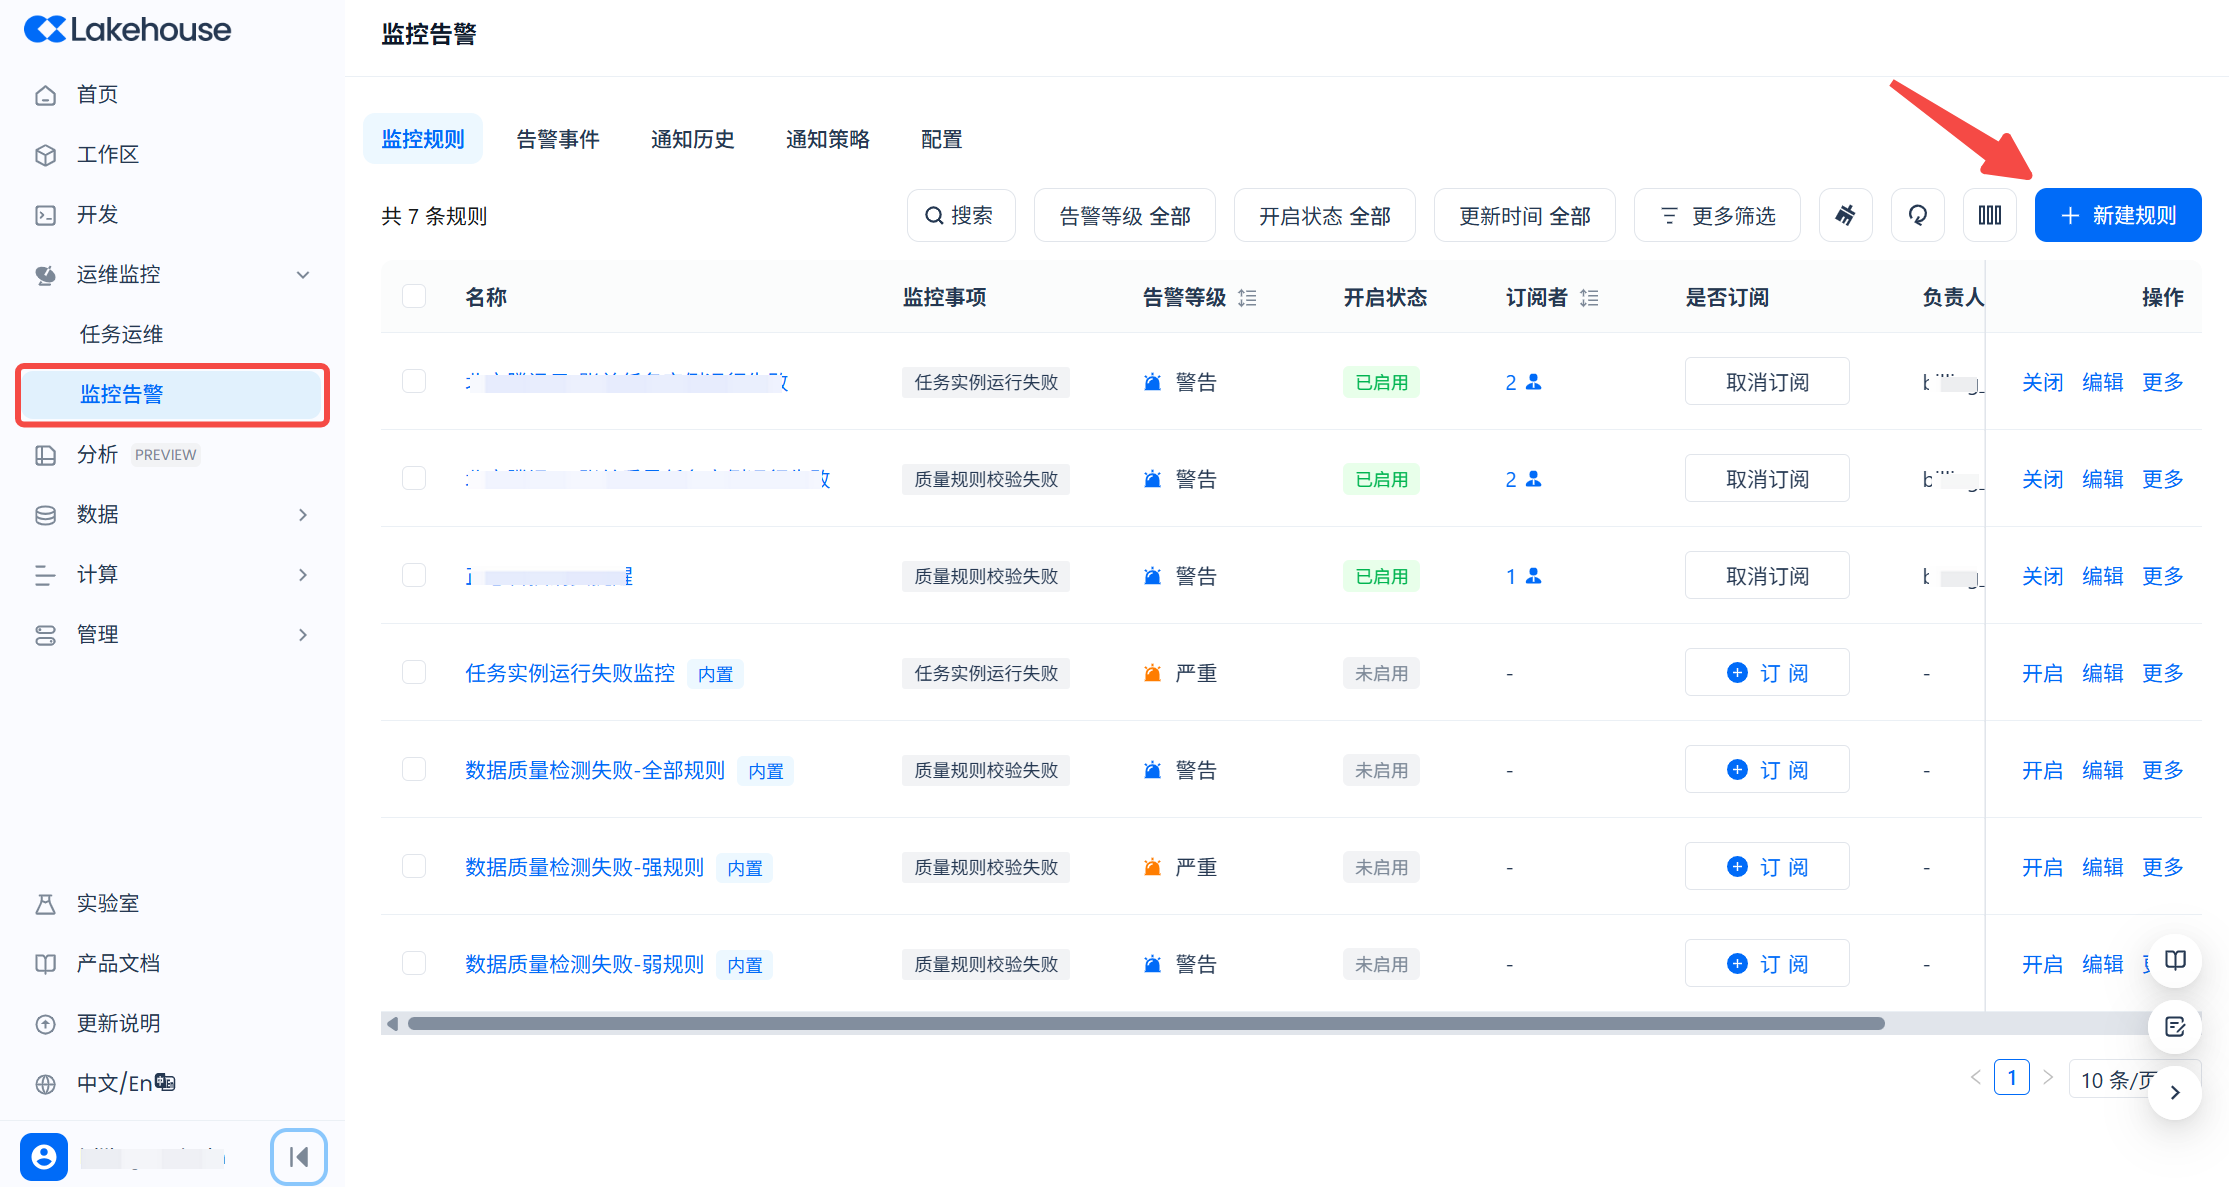The image size is (2229, 1187).
Task: Collapse the sidebar with the bottom arrow icon
Action: (x=298, y=1157)
